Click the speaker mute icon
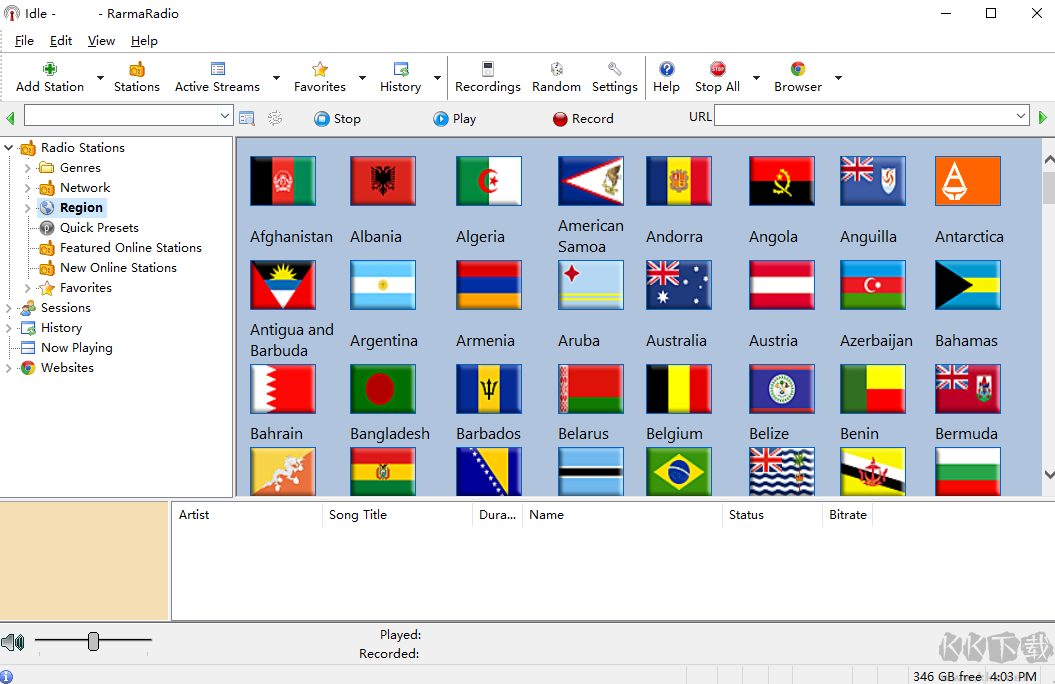The height and width of the screenshot is (684, 1055). click(13, 642)
